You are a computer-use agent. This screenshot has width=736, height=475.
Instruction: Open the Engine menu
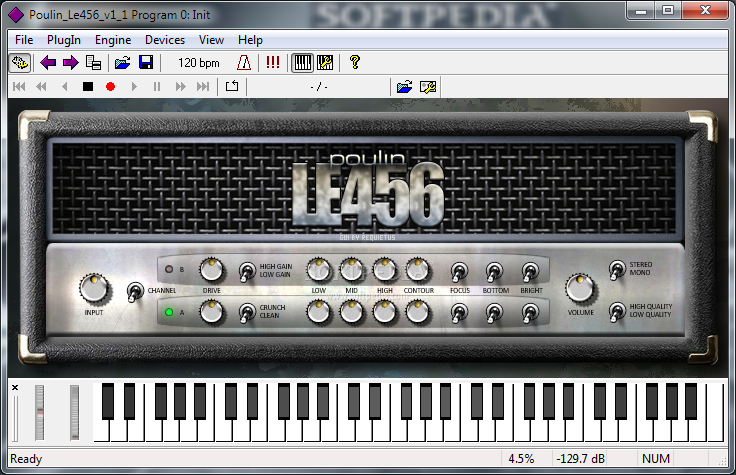[x=113, y=40]
